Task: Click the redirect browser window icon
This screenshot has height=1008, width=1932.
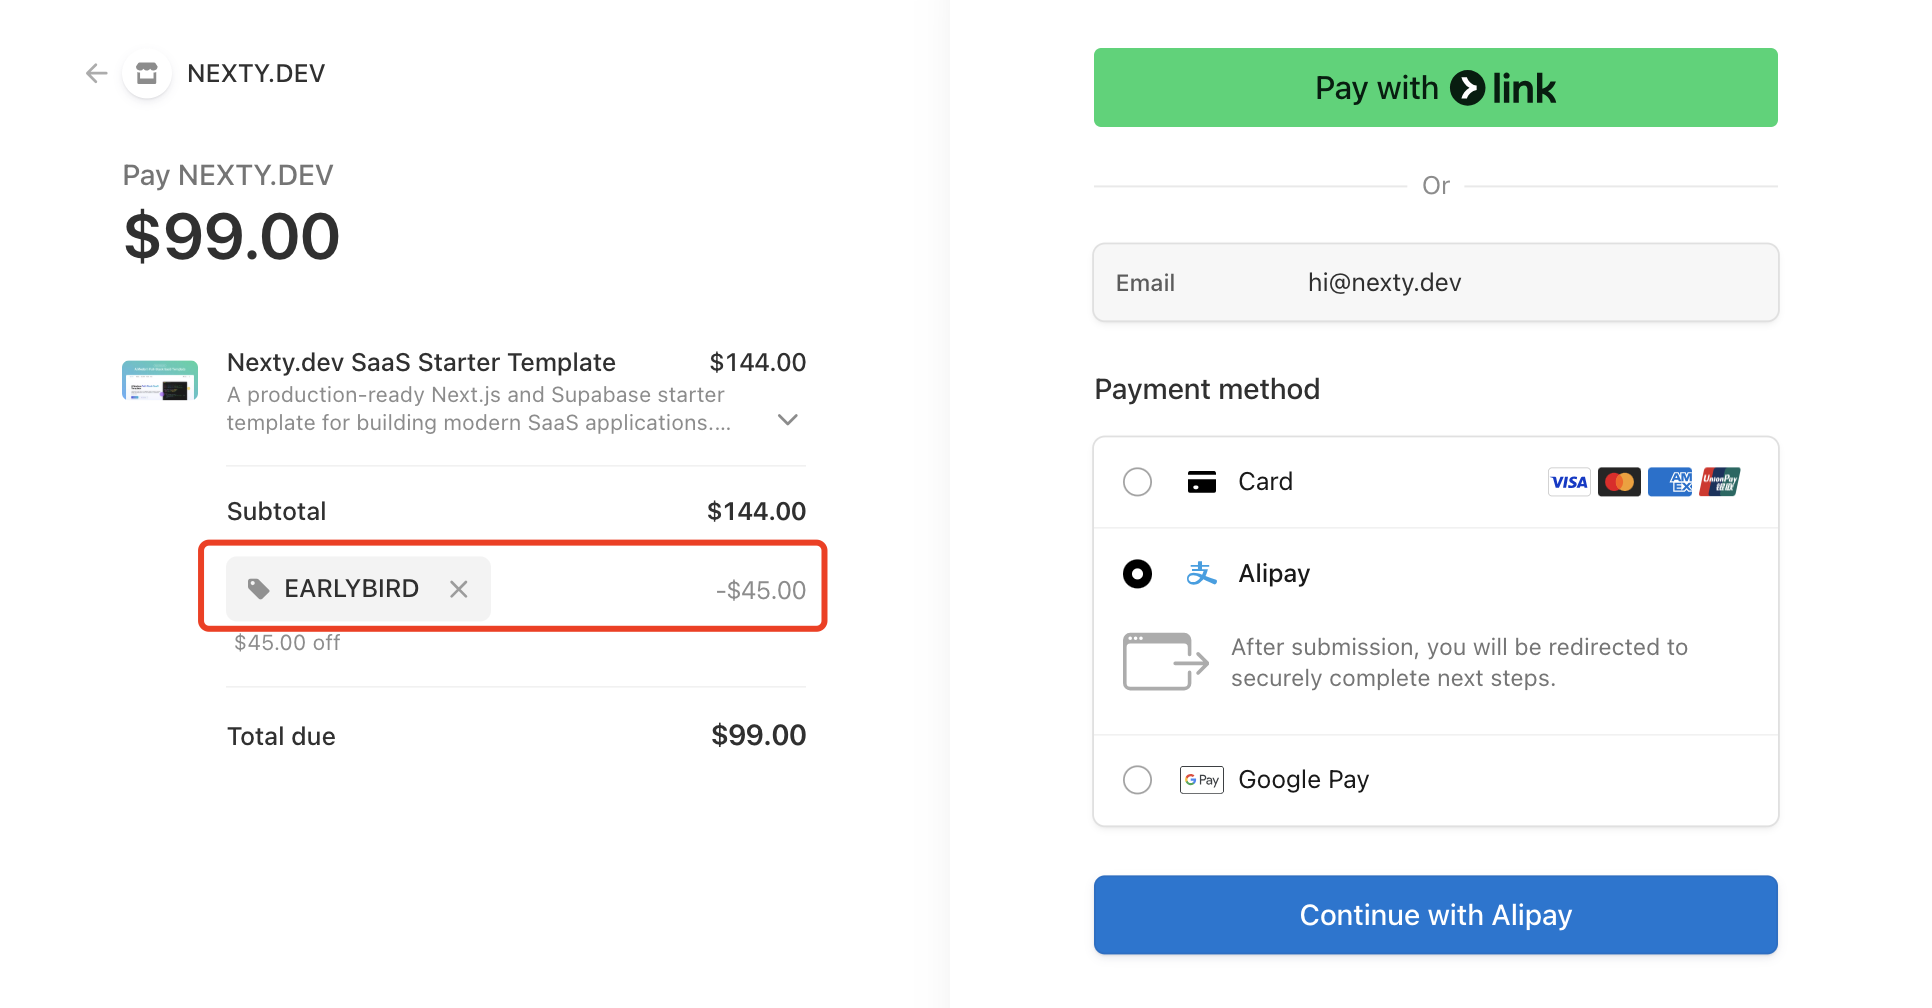Action: [1166, 662]
